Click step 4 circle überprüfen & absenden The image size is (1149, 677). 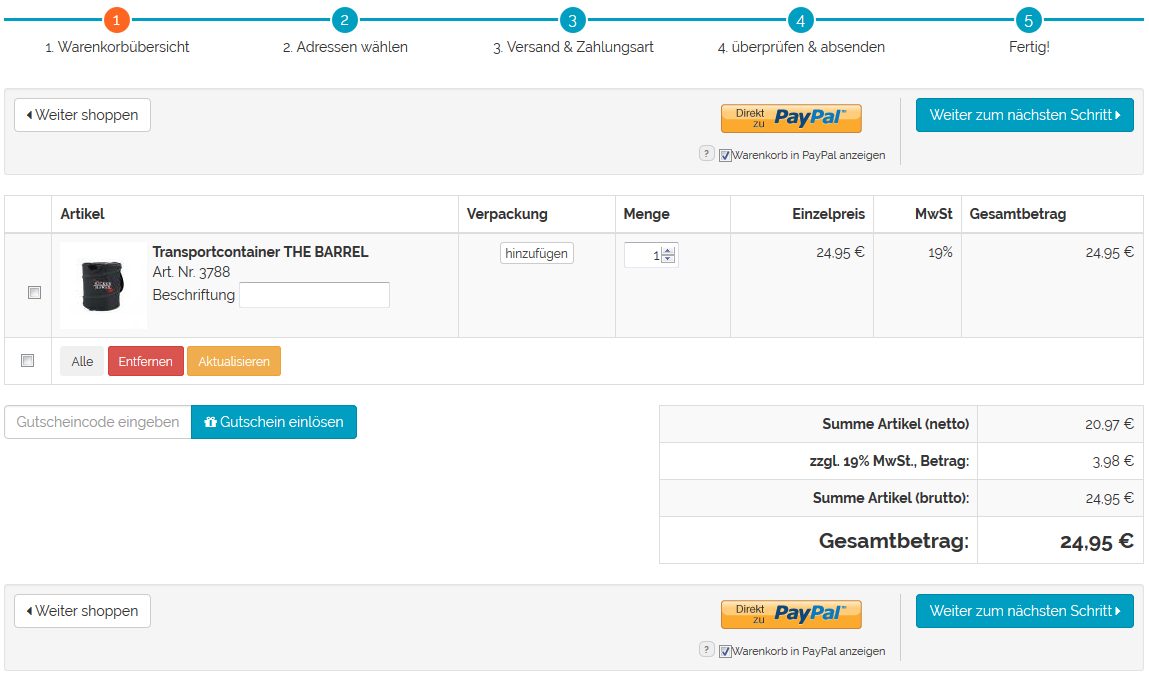pyautogui.click(x=800, y=19)
